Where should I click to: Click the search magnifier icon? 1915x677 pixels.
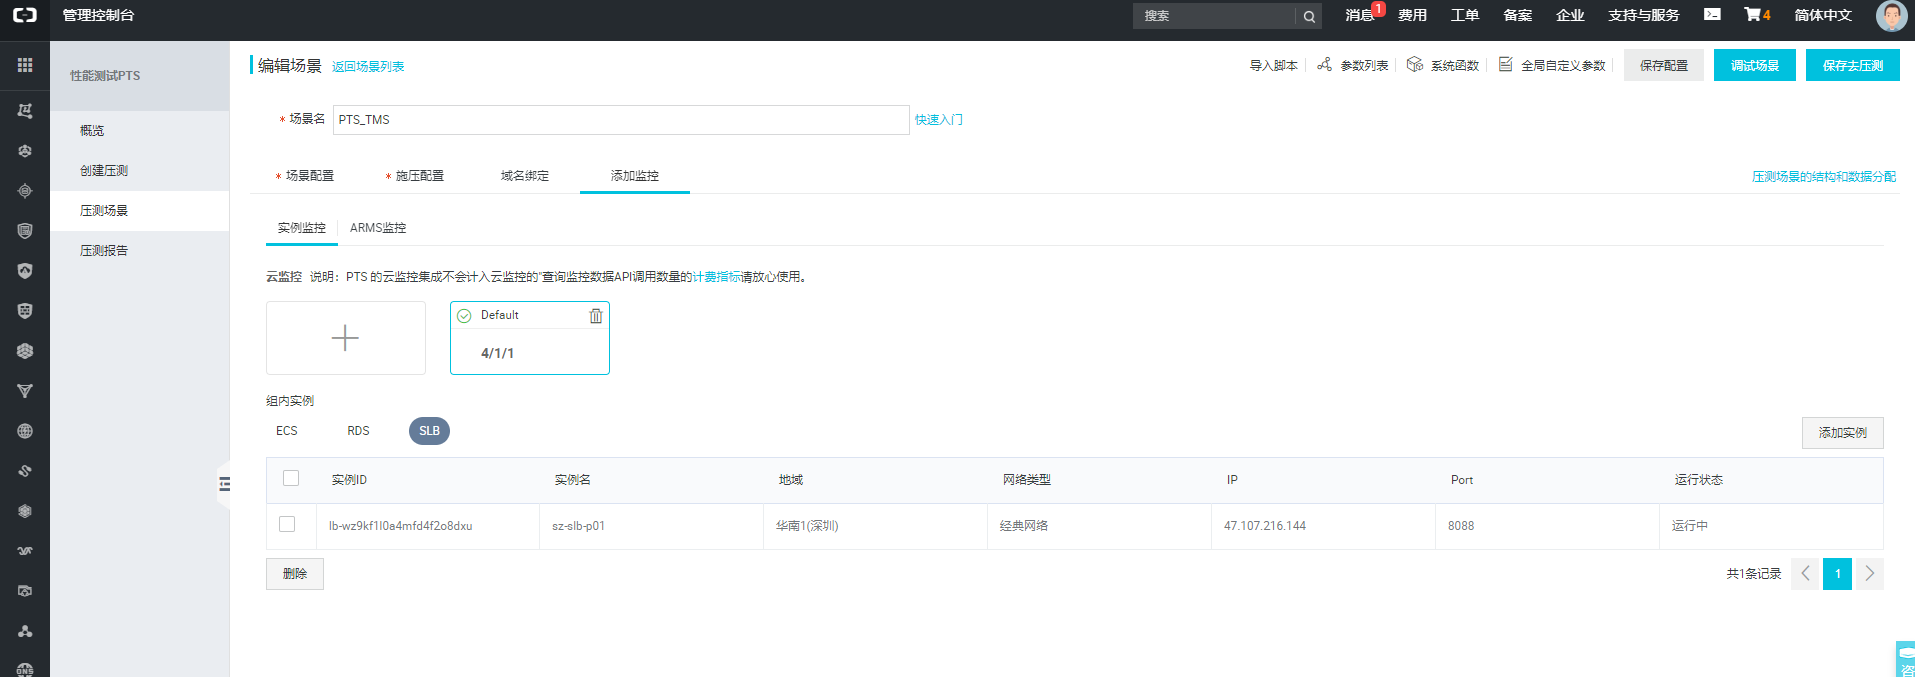click(x=1309, y=16)
